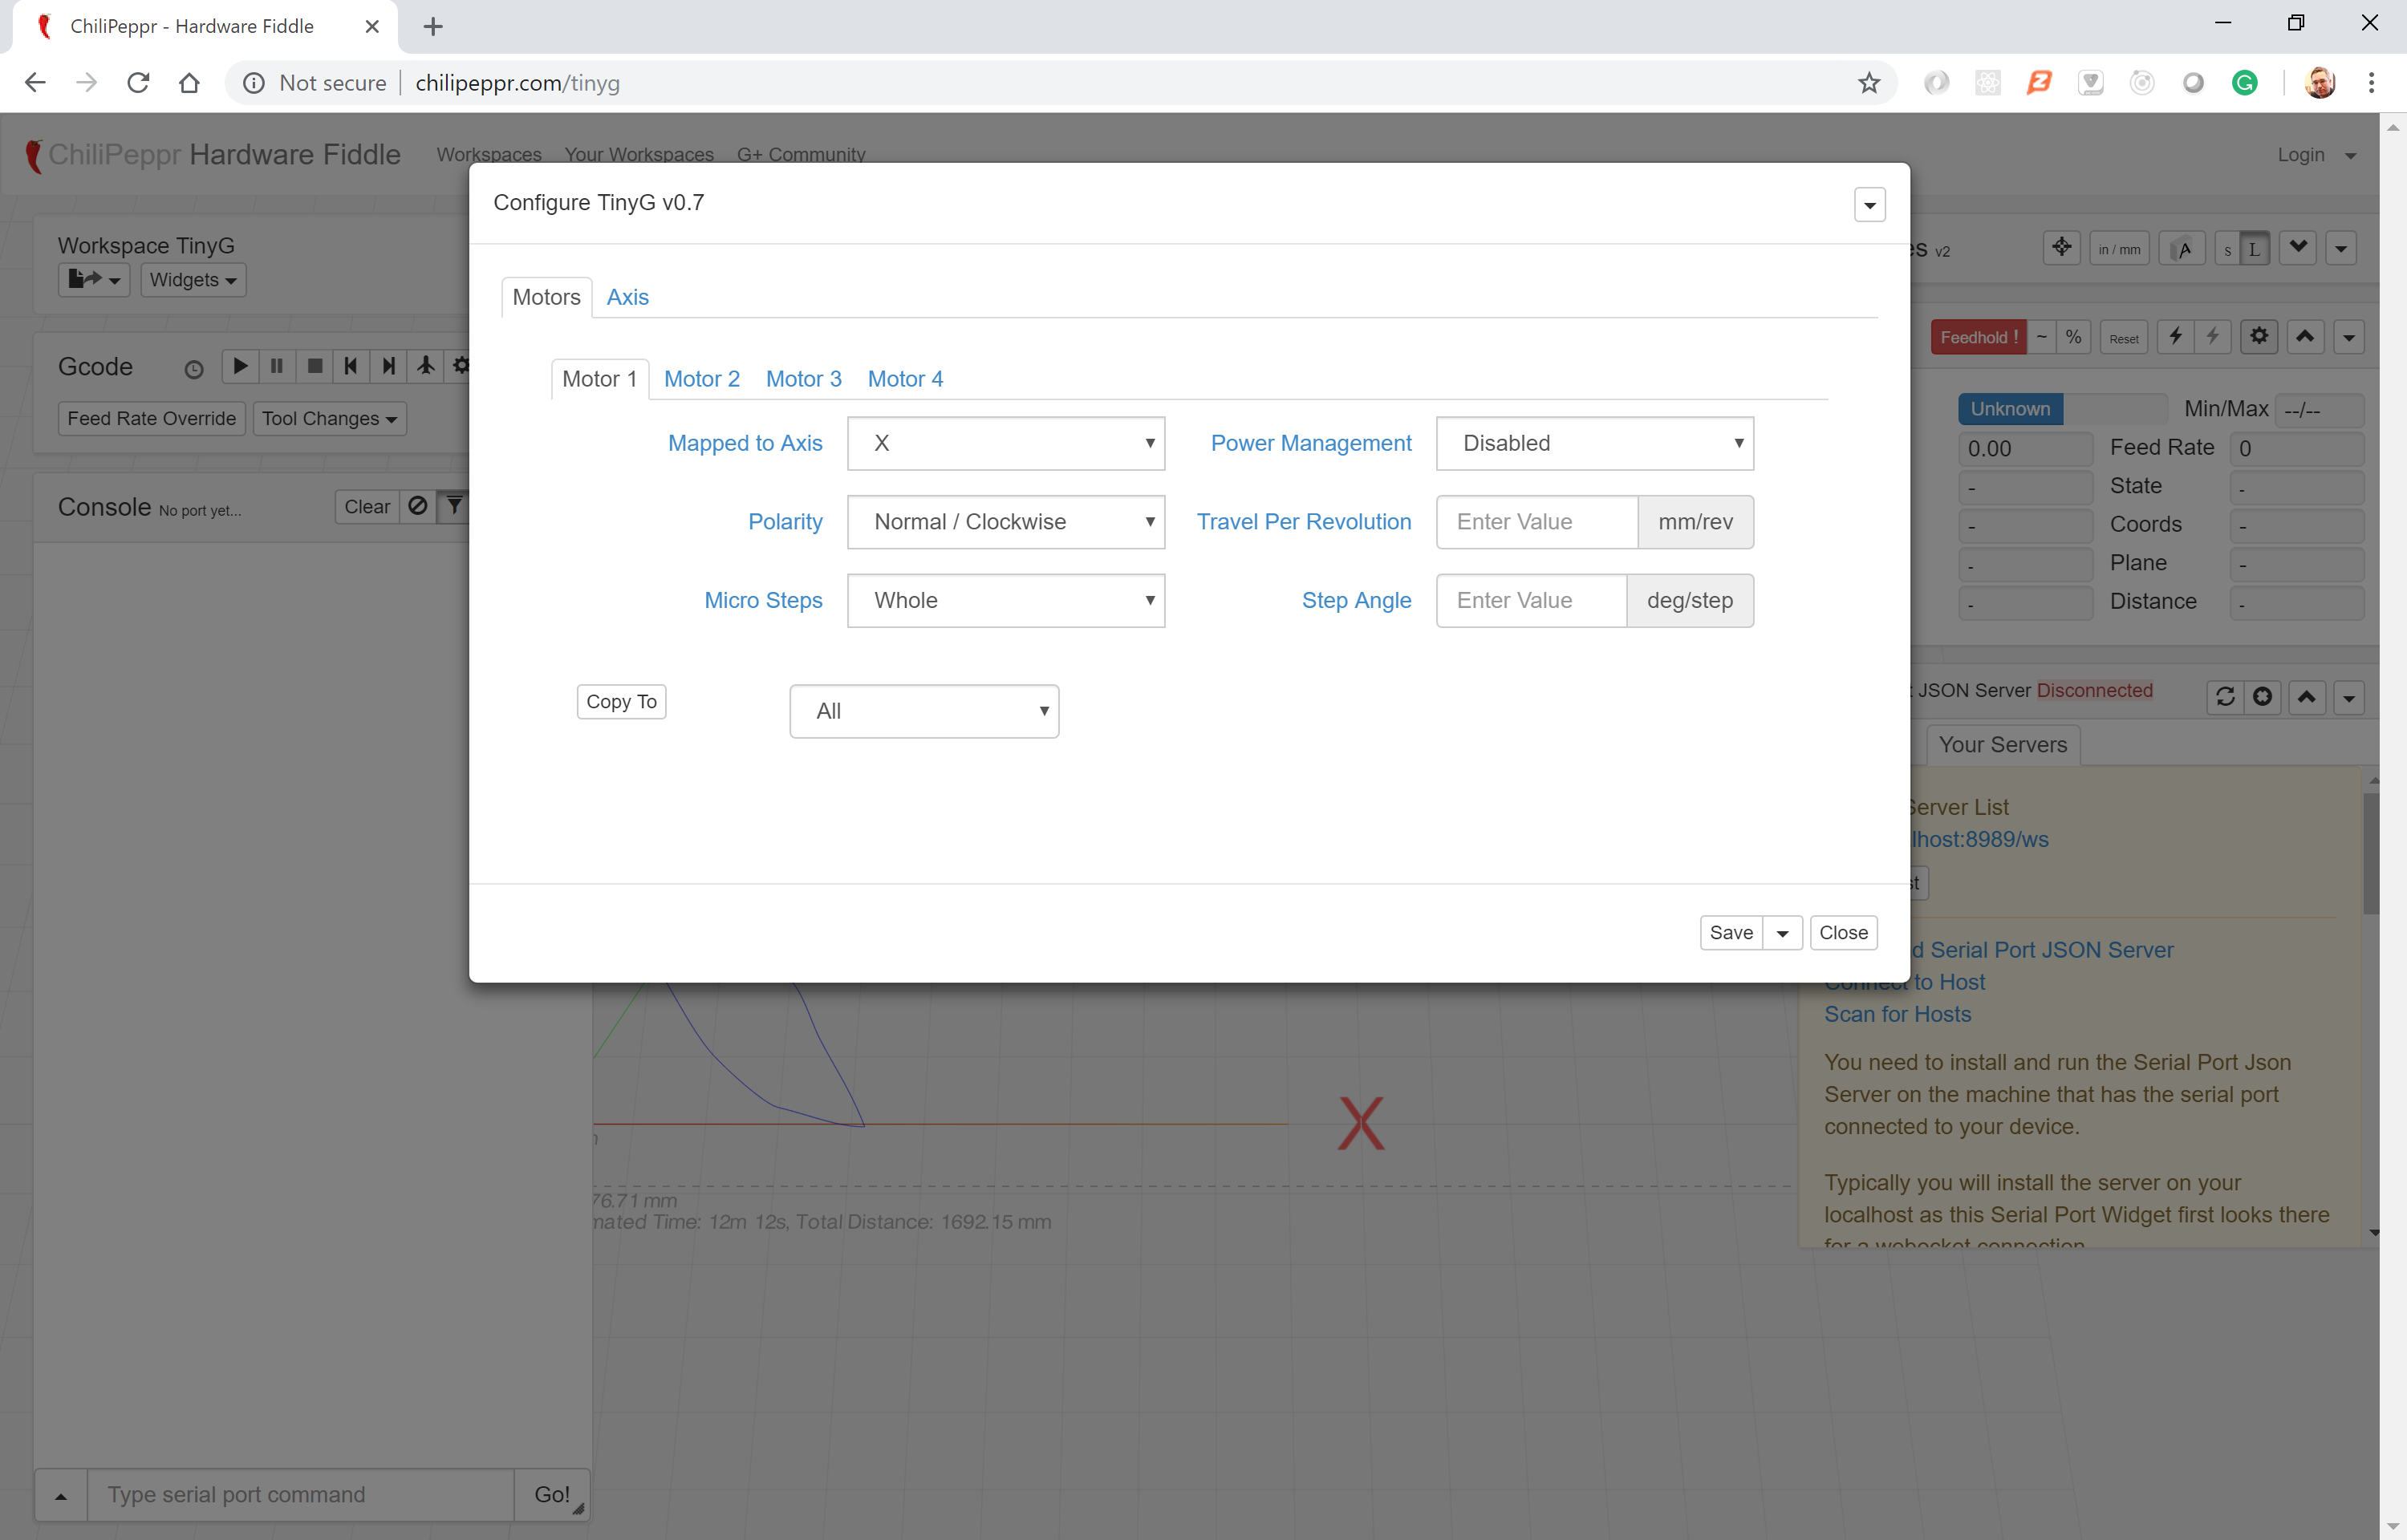The image size is (2407, 1540).
Task: Open Configure TinyG dialog caret menu
Action: 1869,205
